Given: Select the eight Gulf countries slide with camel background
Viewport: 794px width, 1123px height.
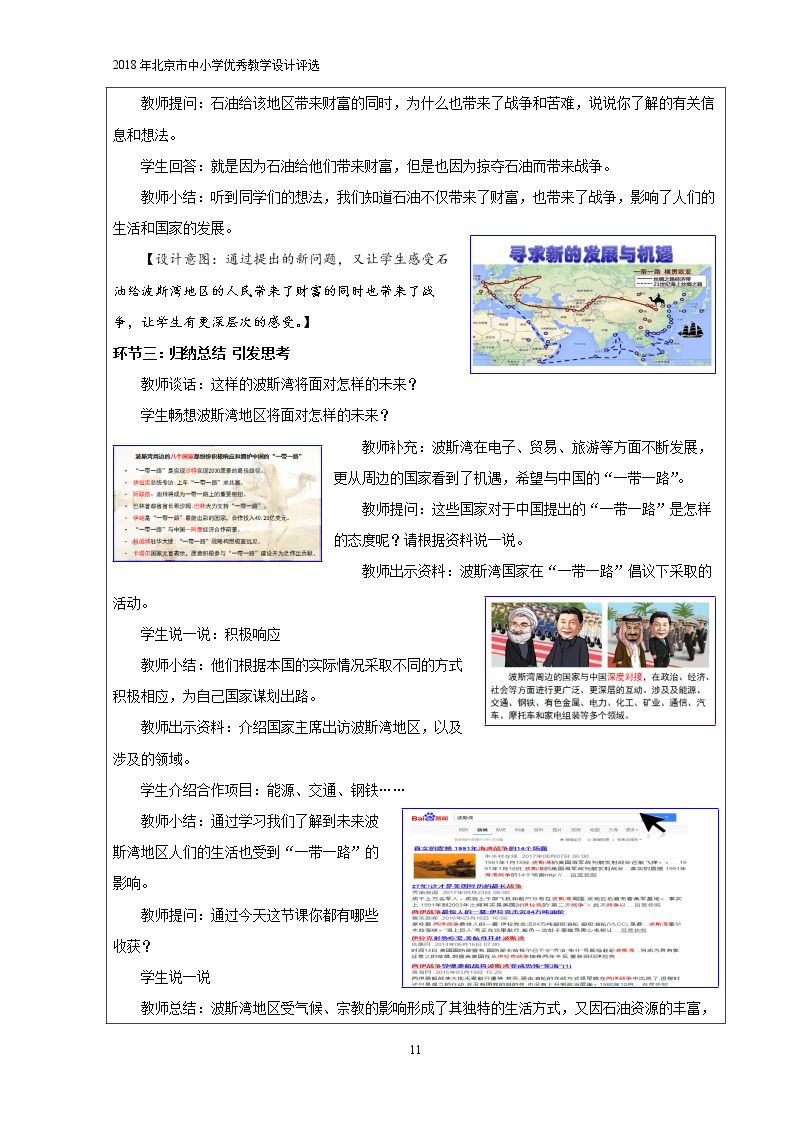Looking at the screenshot, I should [x=217, y=503].
